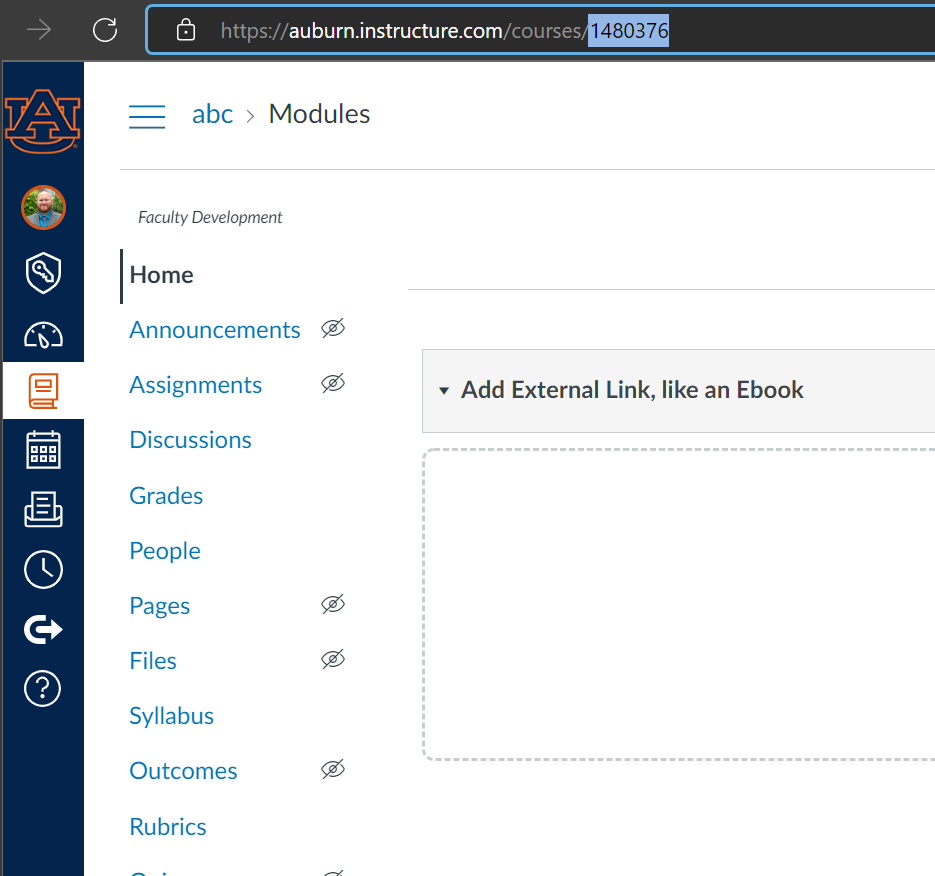The height and width of the screenshot is (876, 935).
Task: Go to the Dashboard speedometer icon
Action: pos(43,335)
